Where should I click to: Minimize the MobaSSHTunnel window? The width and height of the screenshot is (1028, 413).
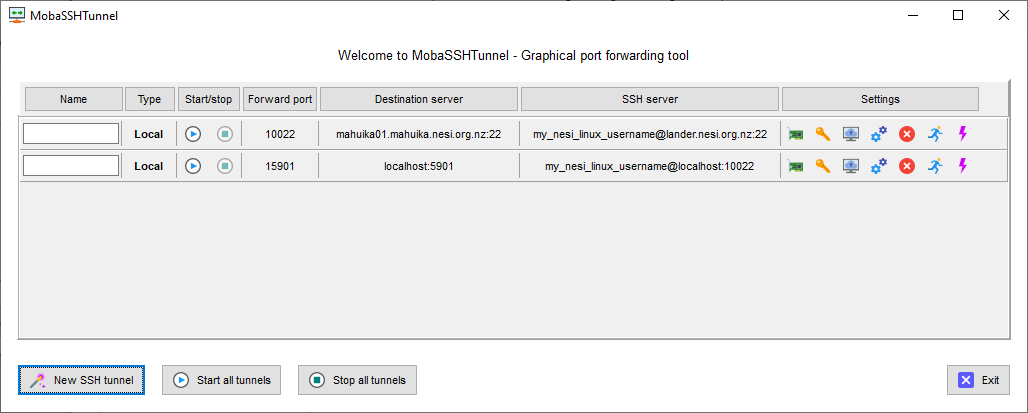(x=913, y=16)
